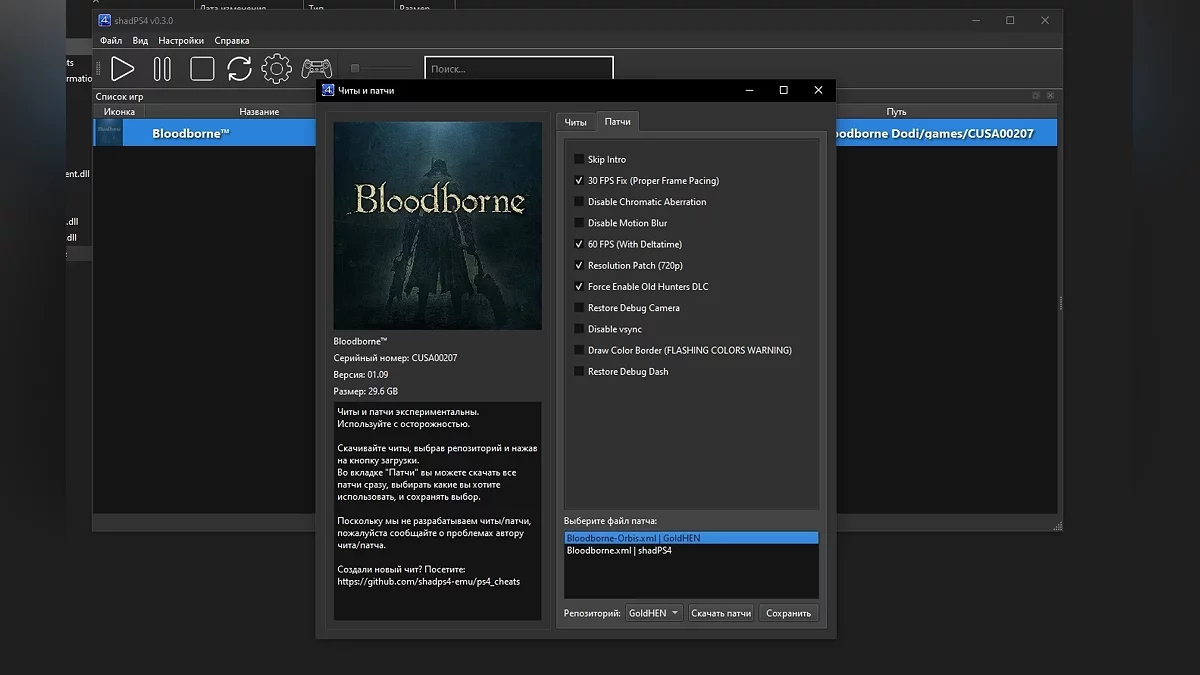This screenshot has width=1200, height=675.
Task: Click the Версия: 01.09 text
Action: point(360,375)
